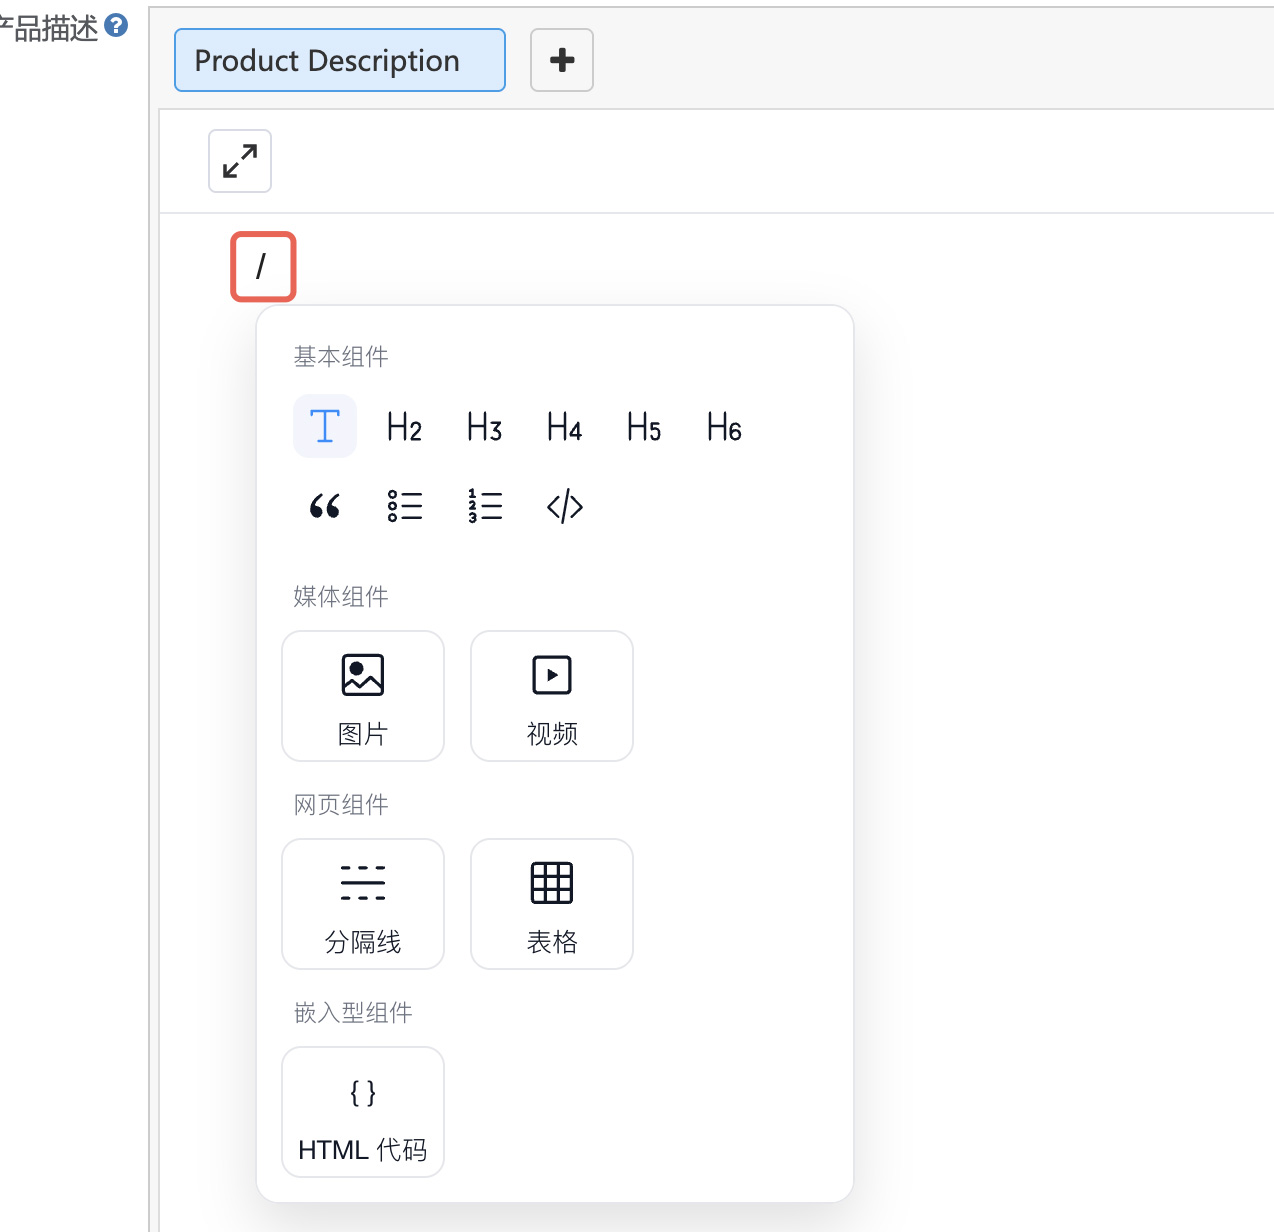Expand the editor to fullscreen
Viewport: 1274px width, 1232px height.
(240, 161)
